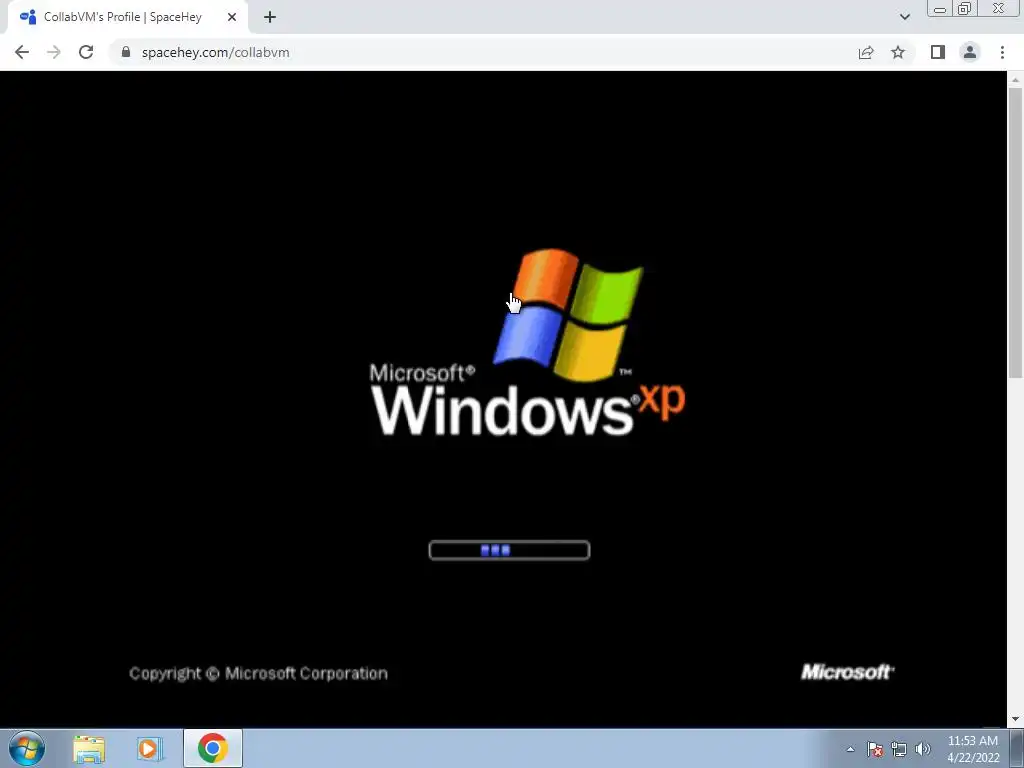This screenshot has height=768, width=1024.
Task: Close the Chrome window
Action: pyautogui.click(x=999, y=8)
